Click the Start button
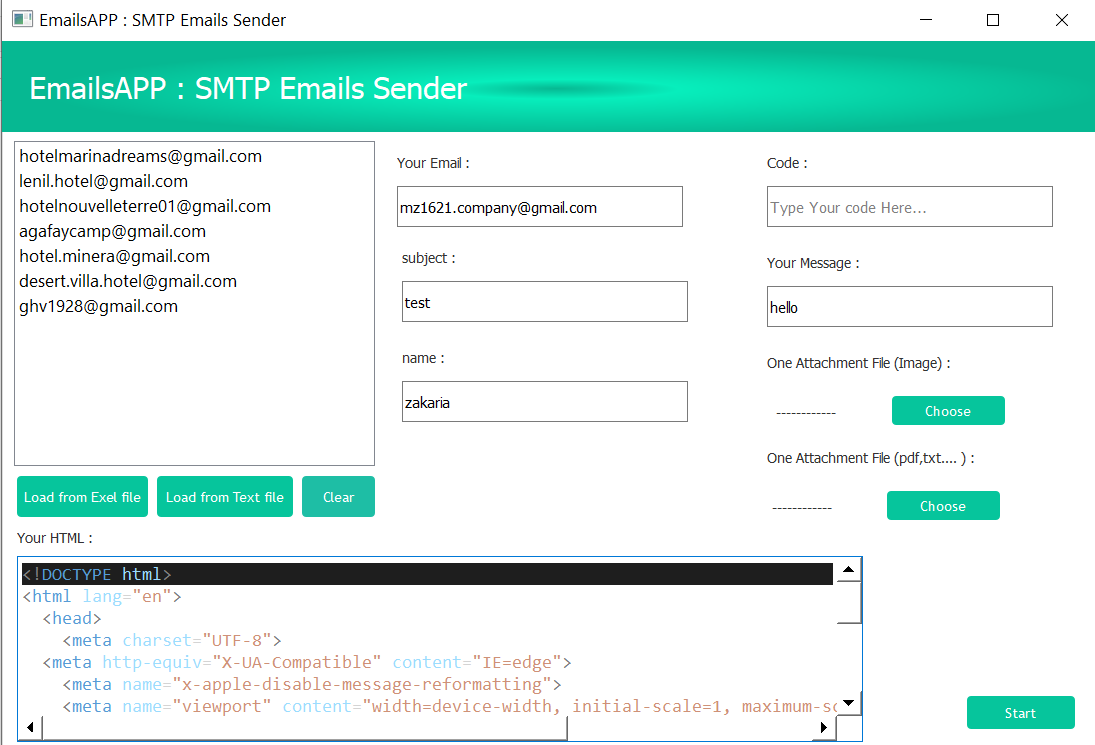 point(1020,713)
